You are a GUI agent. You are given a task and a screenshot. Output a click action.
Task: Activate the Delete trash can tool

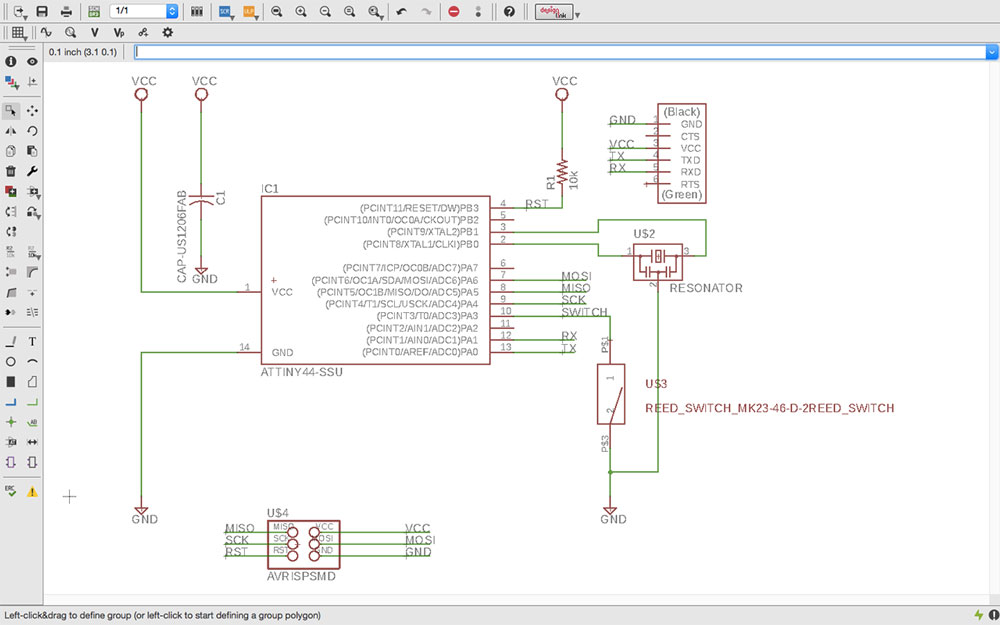click(x=11, y=171)
